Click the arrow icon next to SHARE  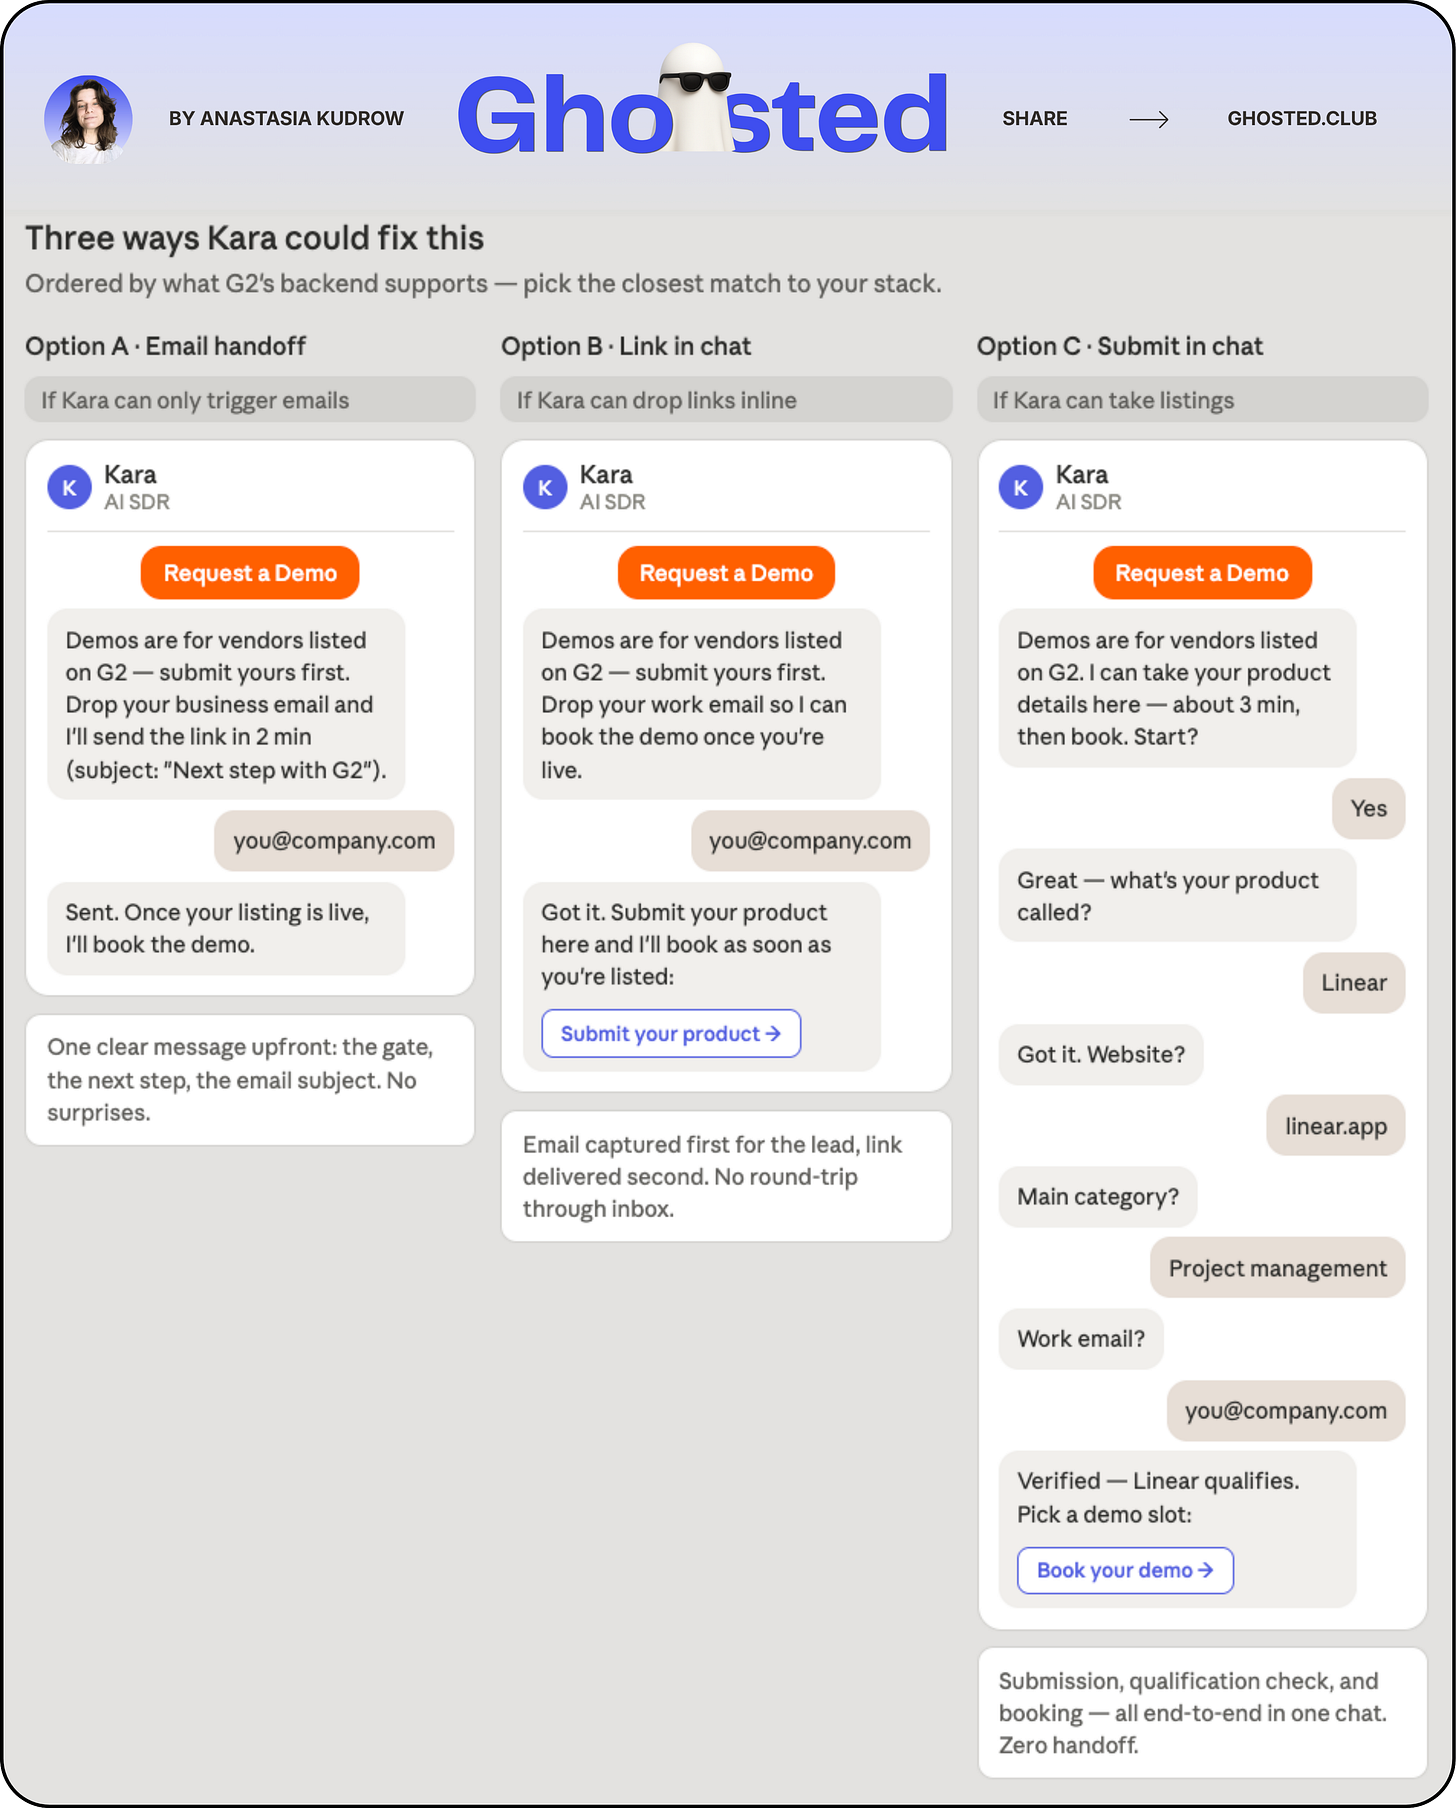(x=1148, y=119)
